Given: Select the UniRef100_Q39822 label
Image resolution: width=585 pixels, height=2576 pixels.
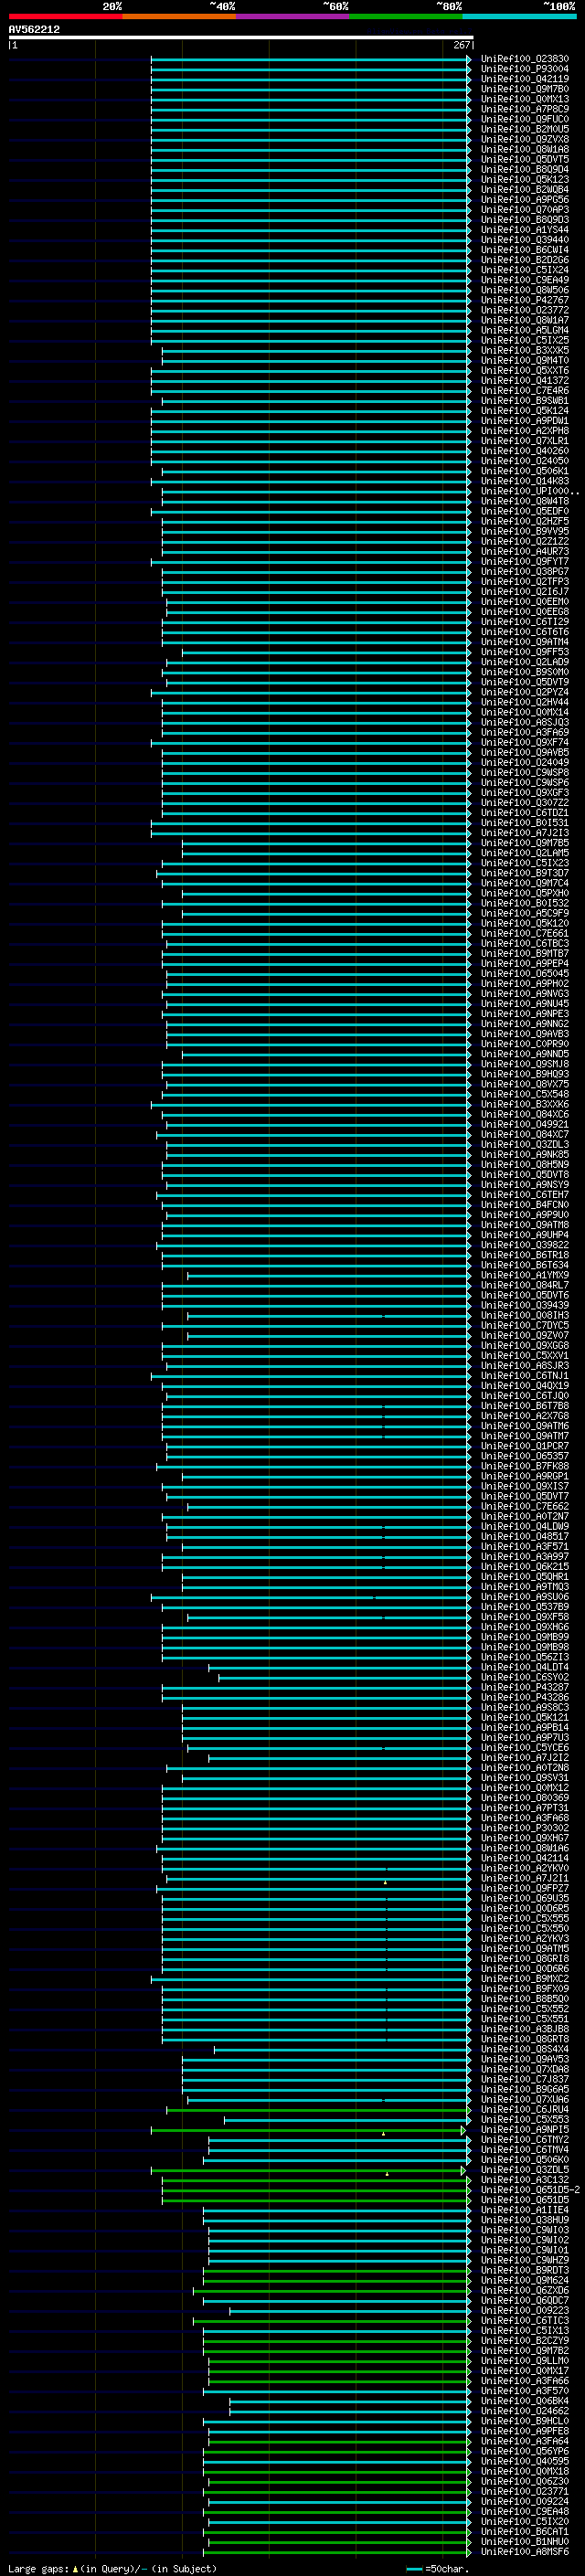Looking at the screenshot, I should pyautogui.click(x=524, y=1246).
